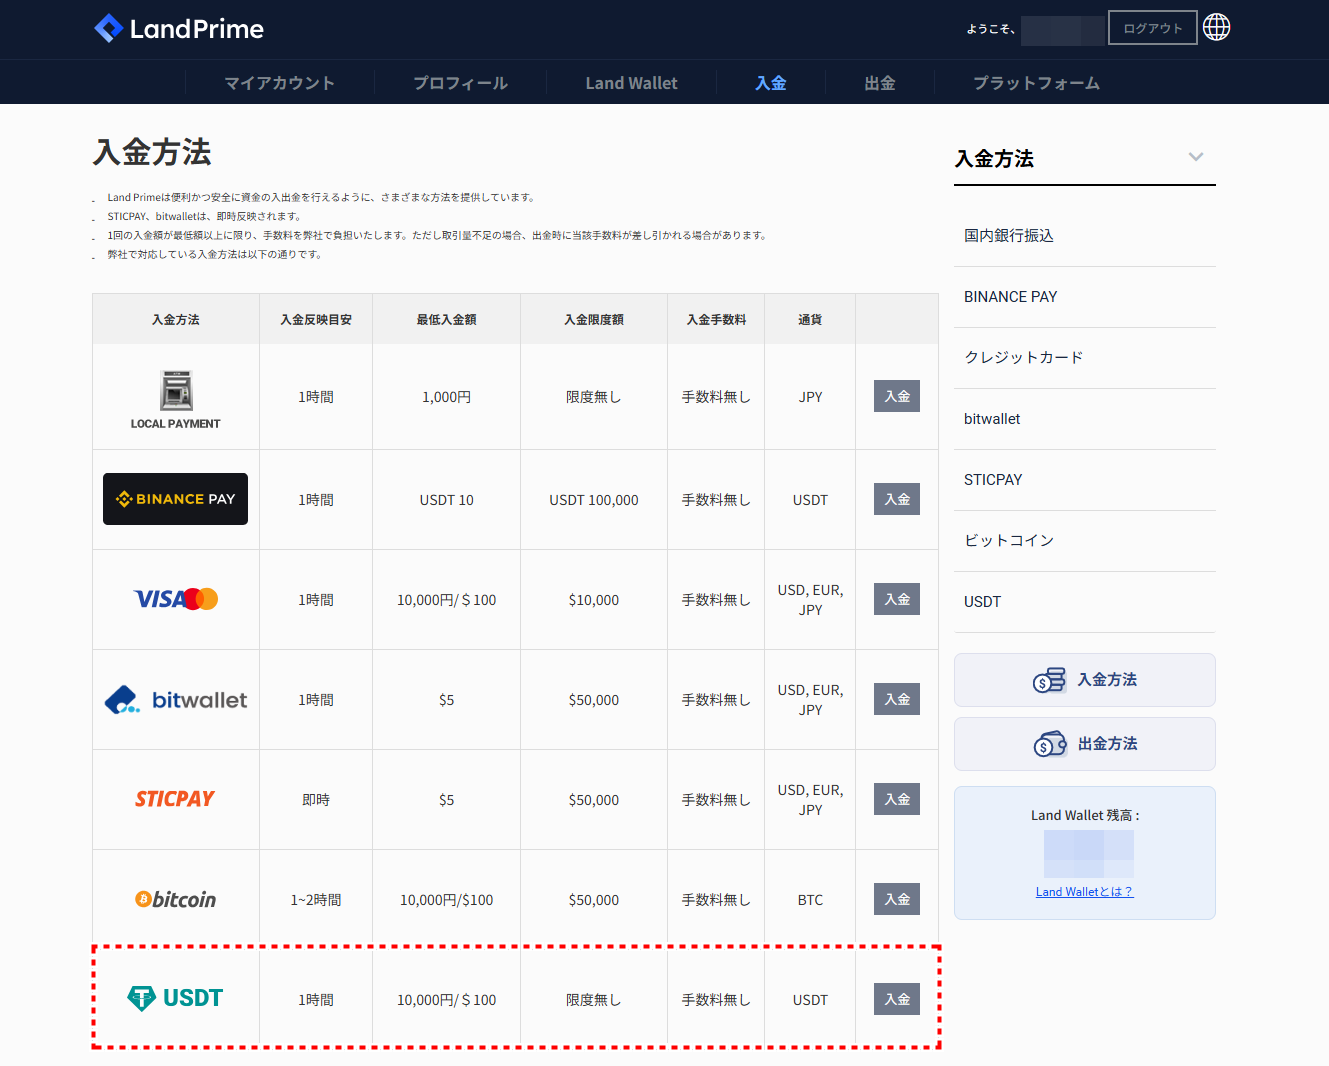The height and width of the screenshot is (1066, 1329).
Task: Click the 1~2時間 reflection time cell
Action: 316,900
